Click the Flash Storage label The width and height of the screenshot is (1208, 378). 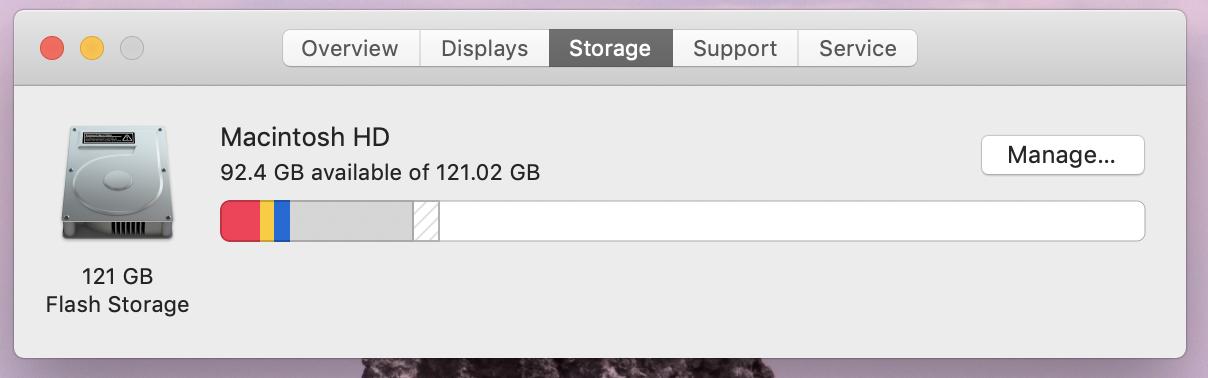click(x=118, y=304)
